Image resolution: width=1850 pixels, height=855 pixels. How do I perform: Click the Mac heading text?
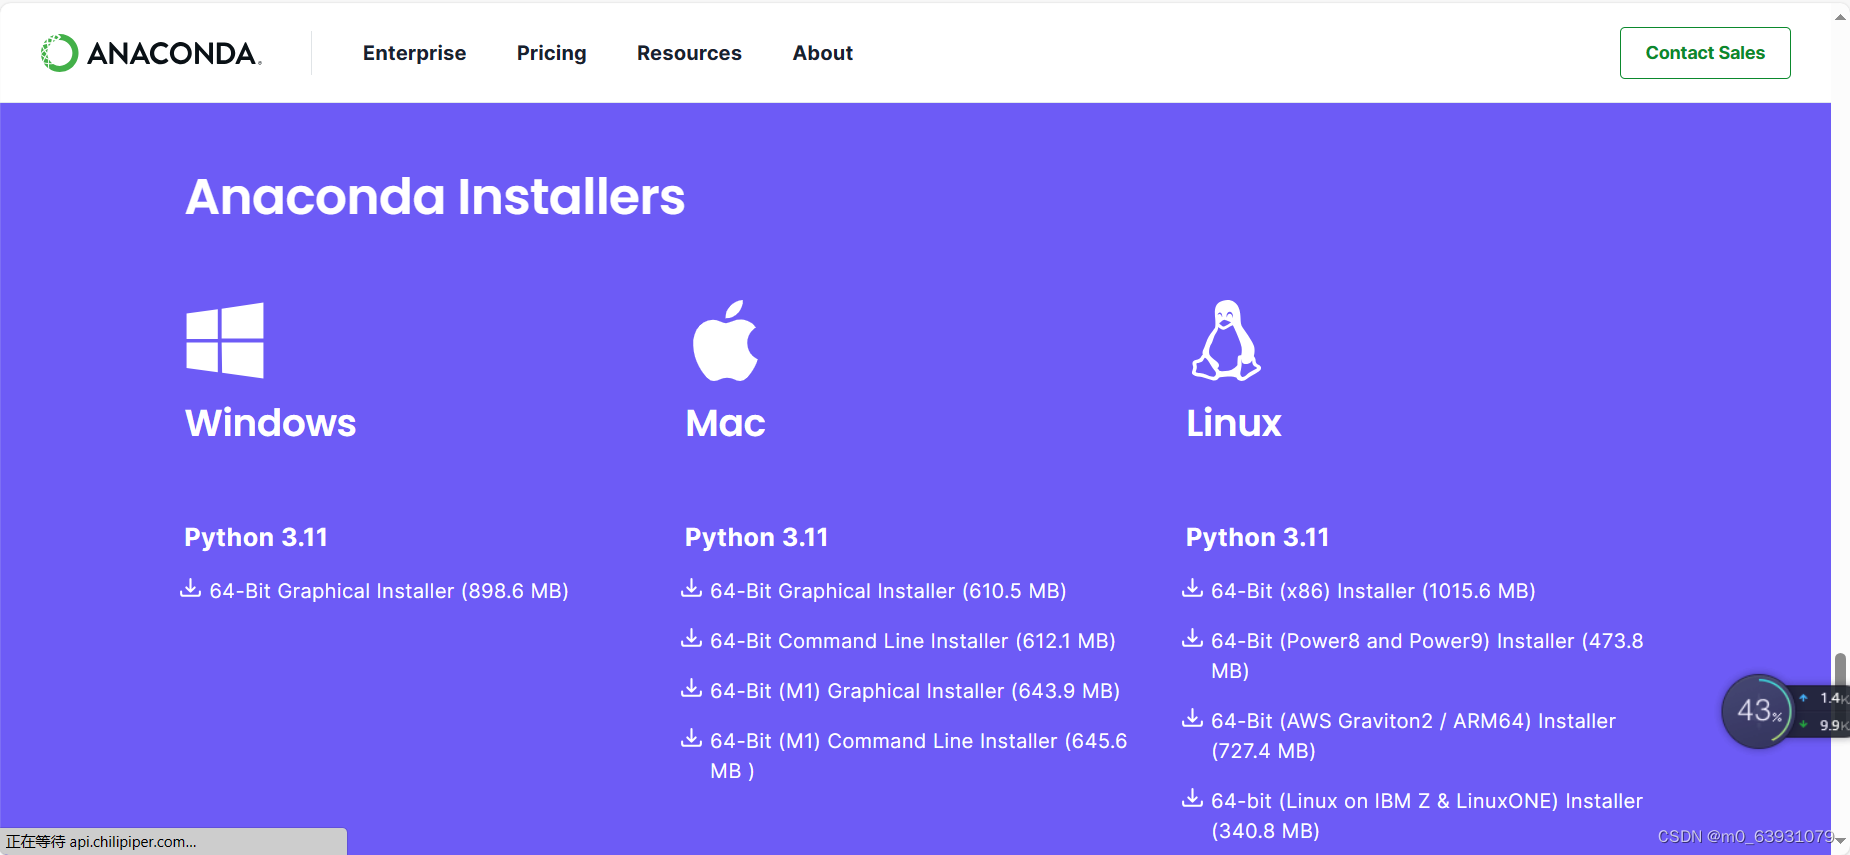coord(725,423)
